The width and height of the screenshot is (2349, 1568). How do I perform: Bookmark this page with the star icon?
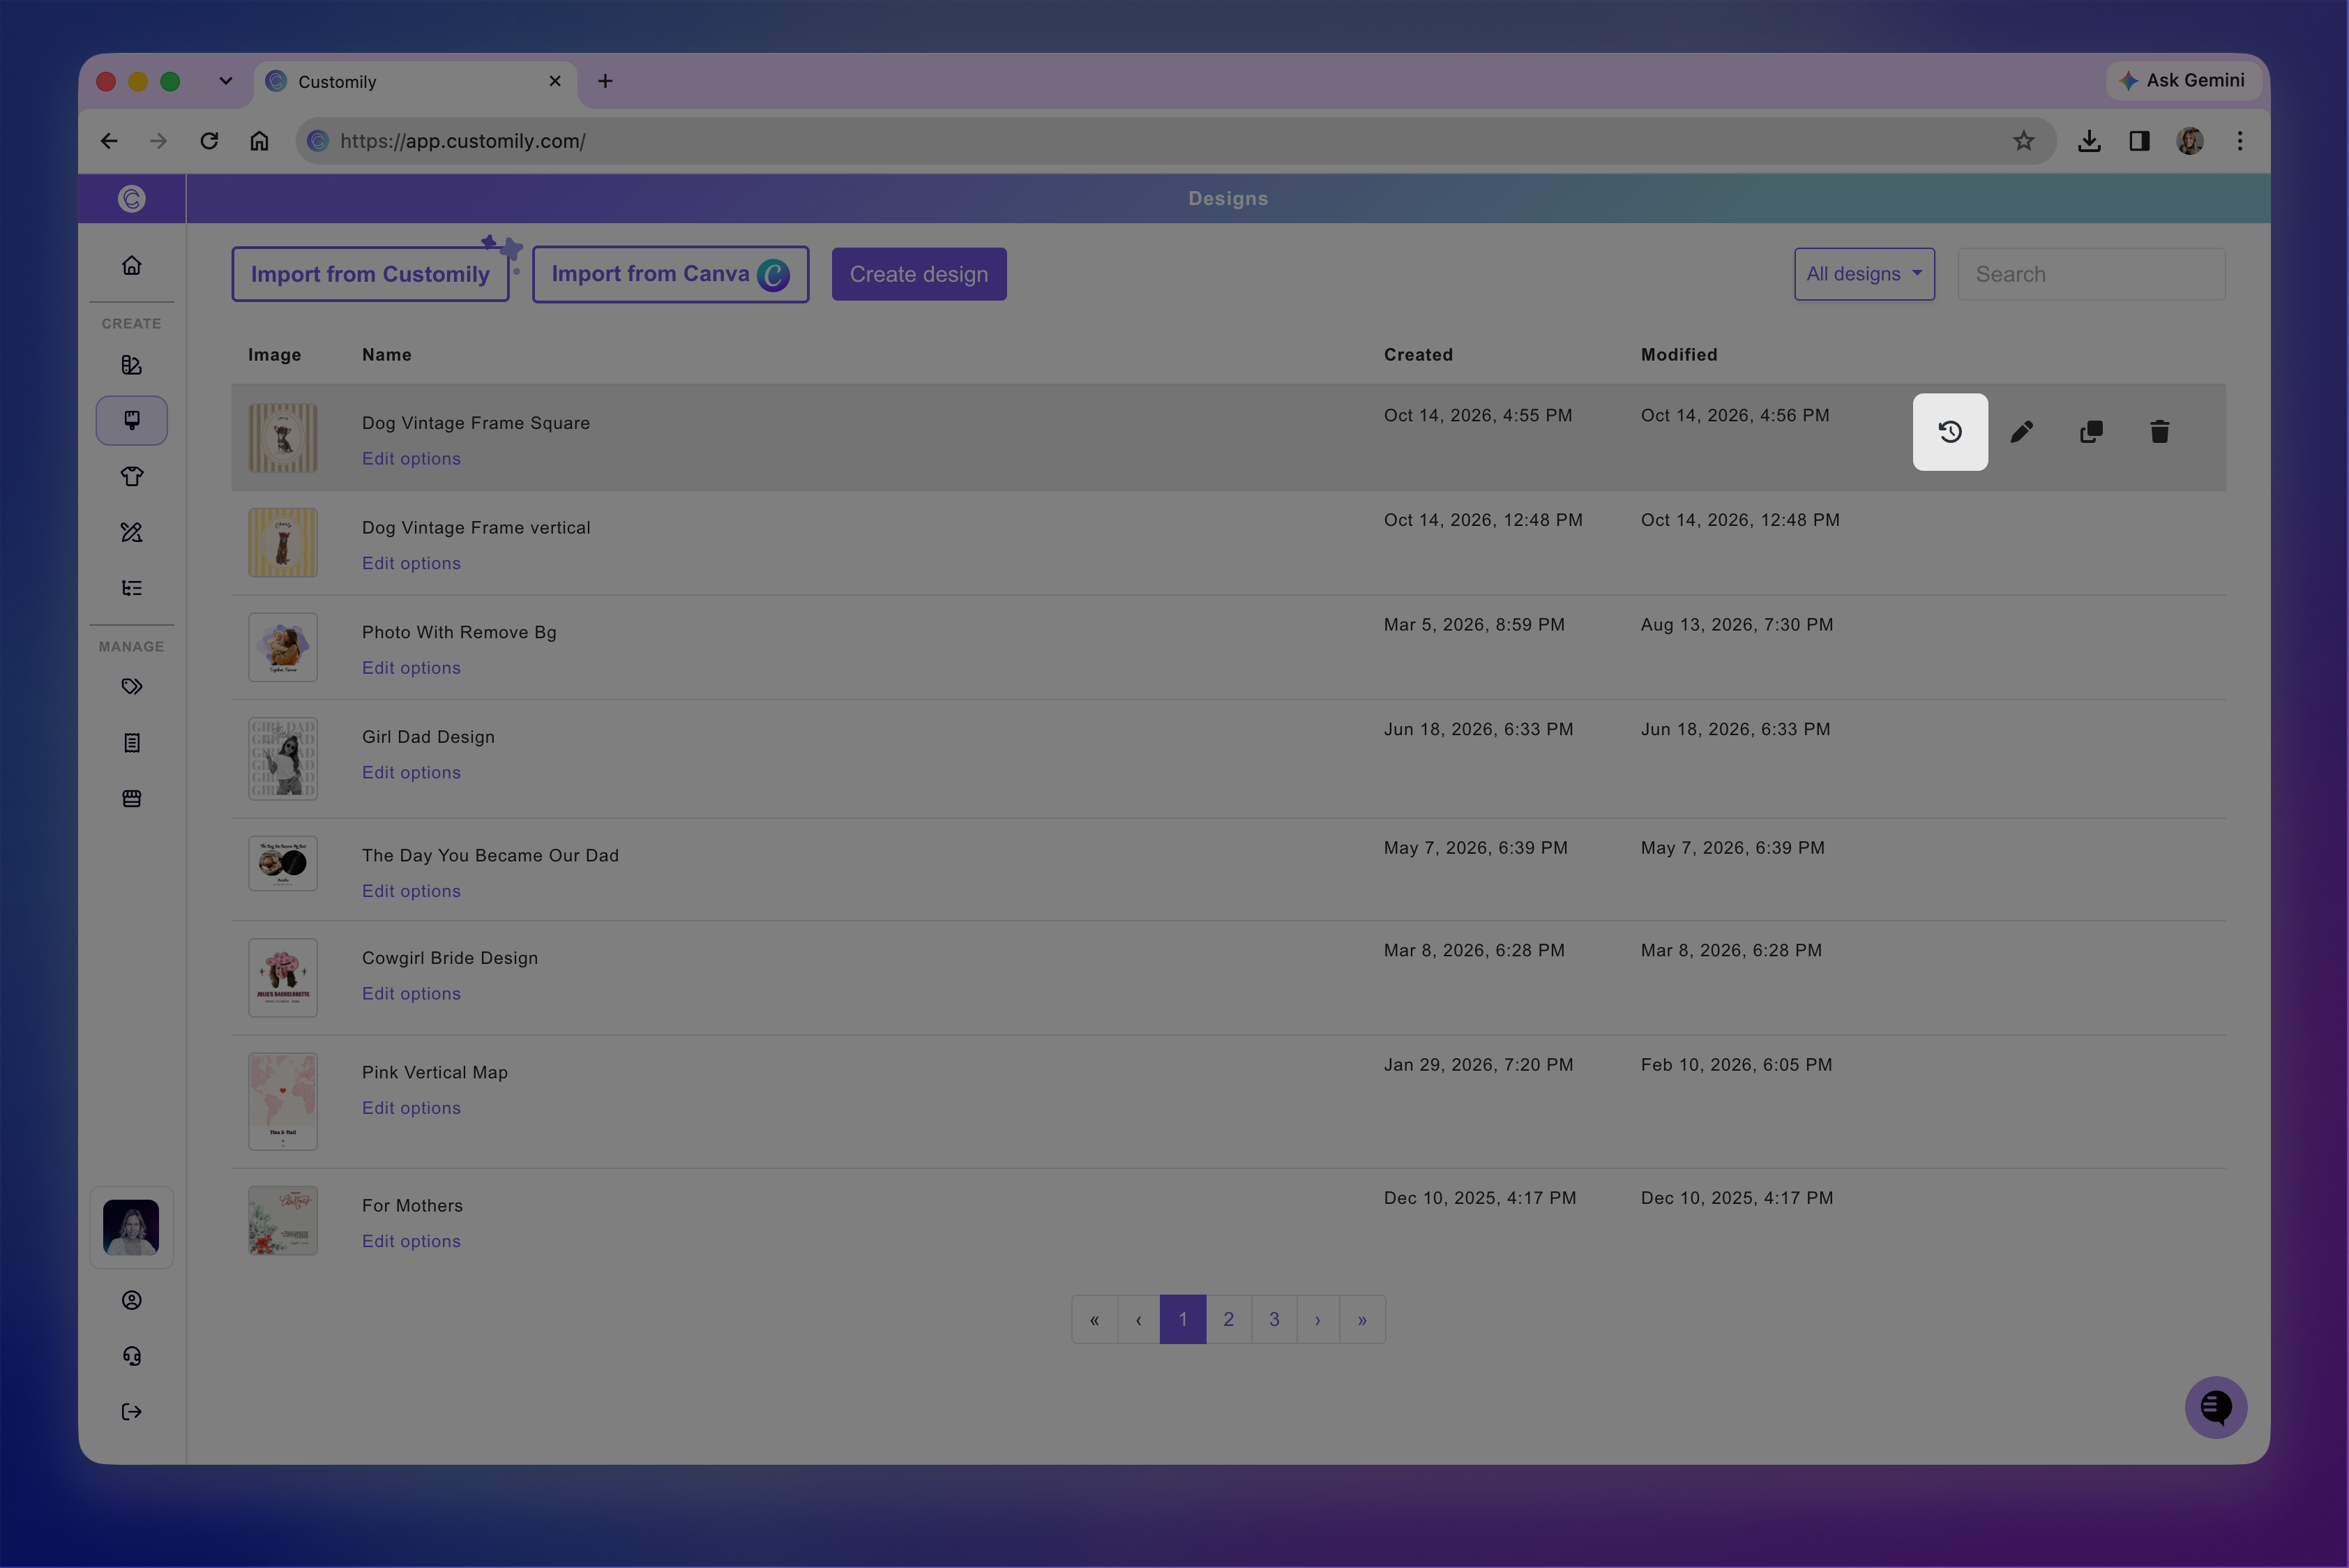click(2024, 141)
